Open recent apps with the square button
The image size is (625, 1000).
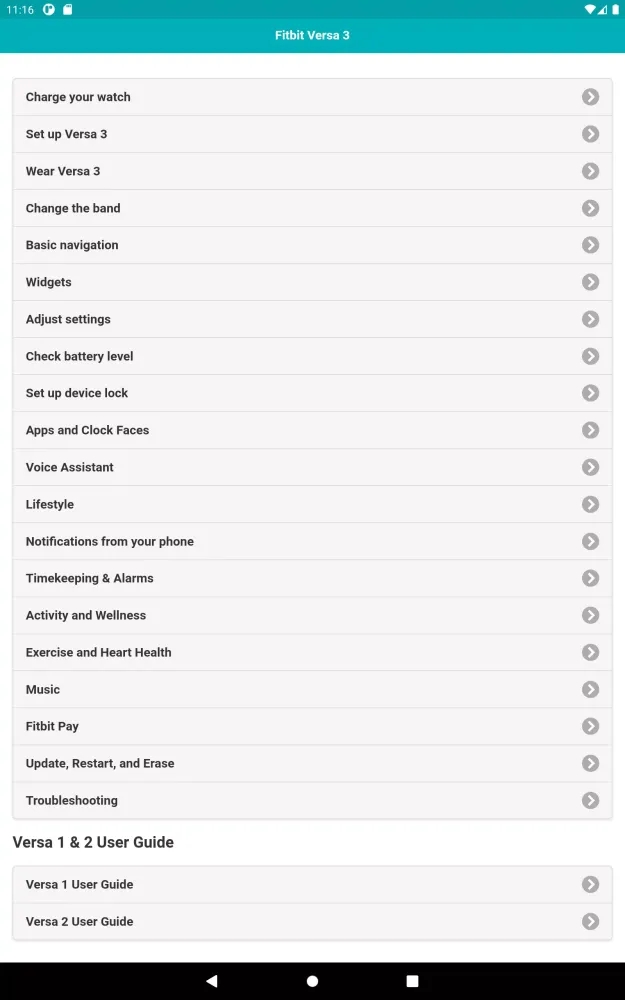(412, 981)
